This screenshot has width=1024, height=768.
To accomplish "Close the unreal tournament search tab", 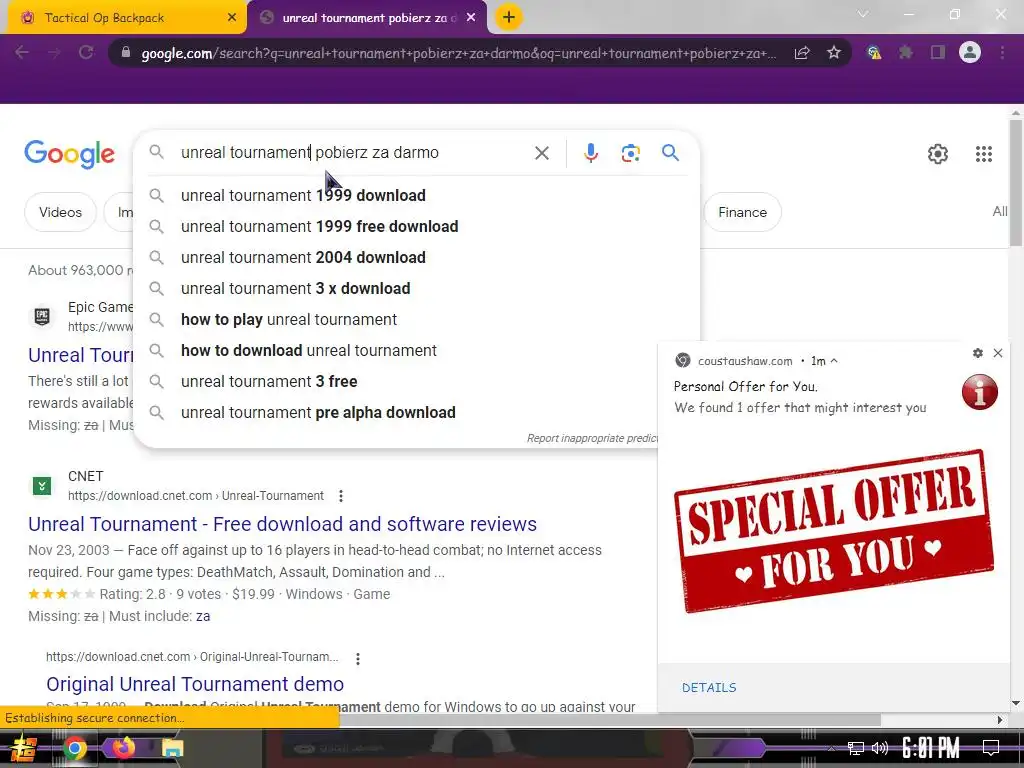I will (471, 18).
